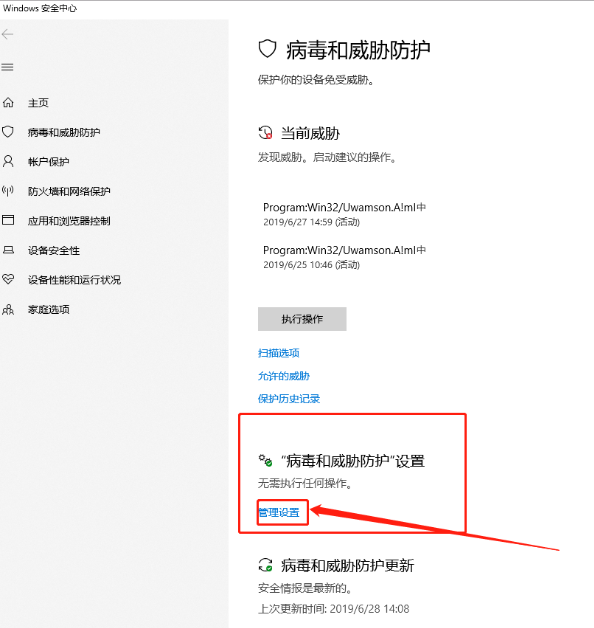Open the 允许的威胁 link
Viewport: 594px width, 628px height.
(x=284, y=376)
